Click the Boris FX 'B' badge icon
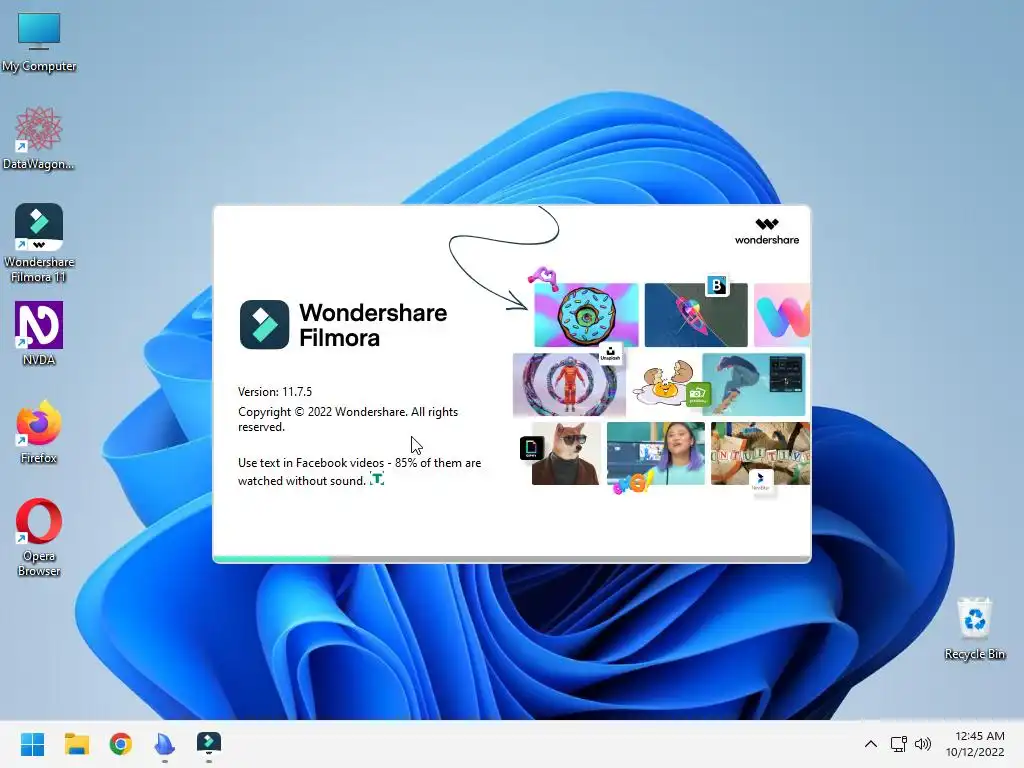 pos(716,285)
